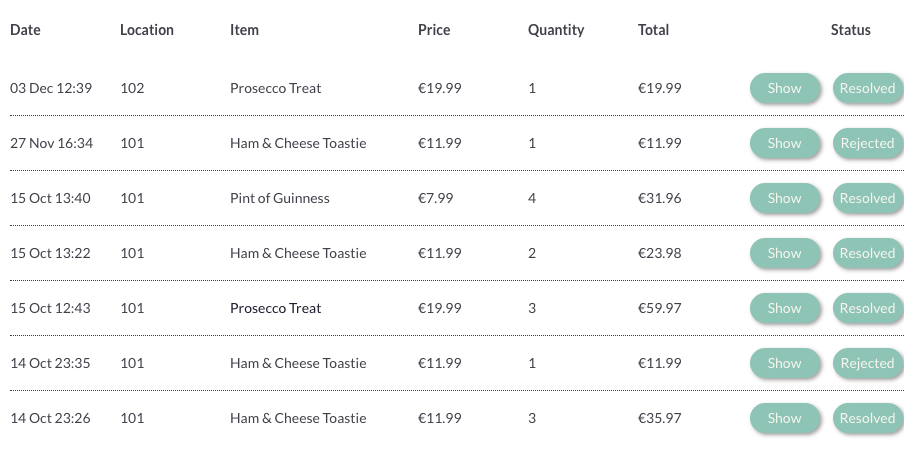
Task: Click Resolved on the 15 Oct 12:43 row
Action: point(867,308)
